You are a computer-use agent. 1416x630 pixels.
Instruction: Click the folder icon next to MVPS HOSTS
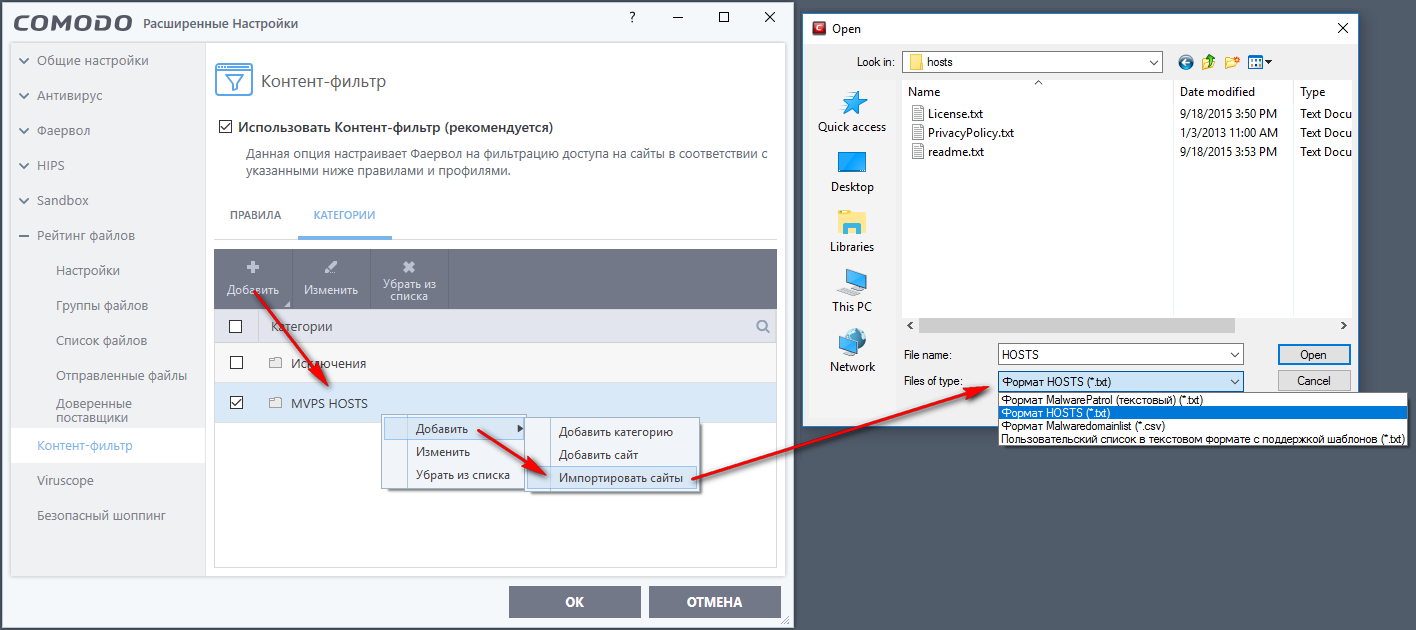pyautogui.click(x=275, y=403)
